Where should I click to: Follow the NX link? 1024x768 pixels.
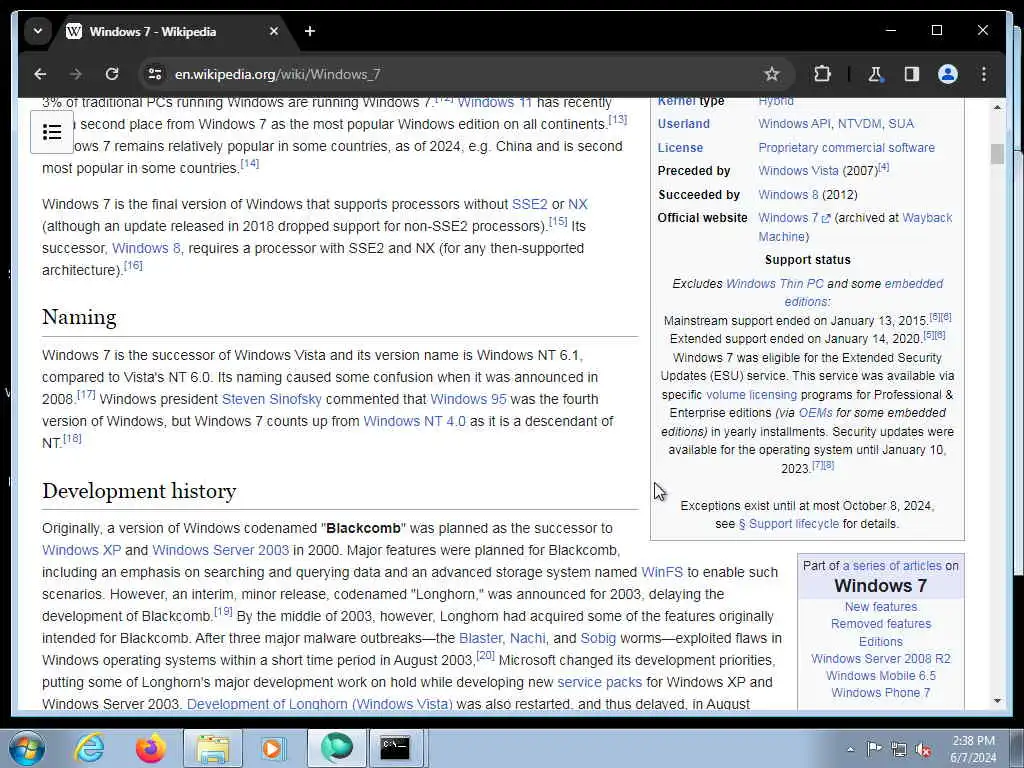pyautogui.click(x=578, y=204)
